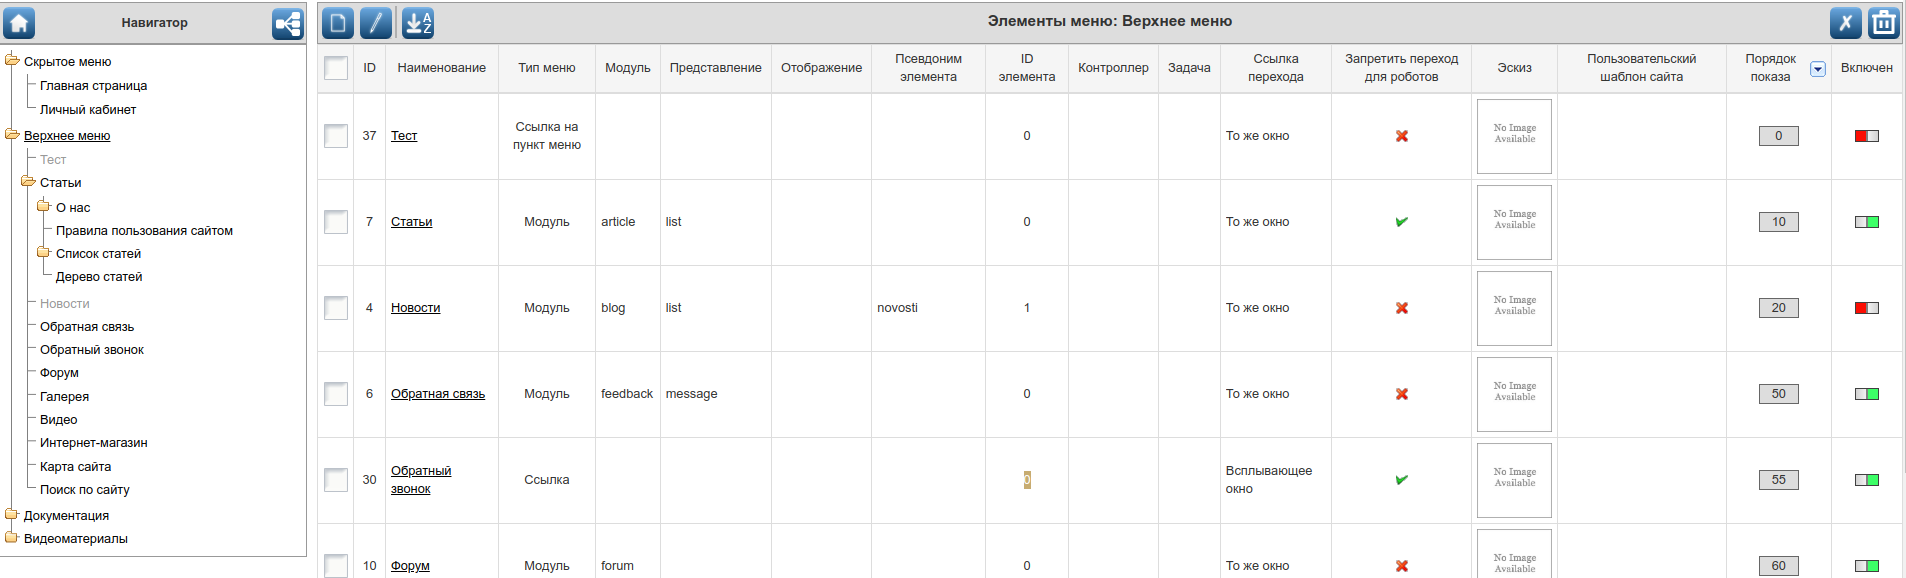This screenshot has width=1906, height=578.
Task: Click green checkmark robots icon in Статьи row
Action: [1401, 222]
